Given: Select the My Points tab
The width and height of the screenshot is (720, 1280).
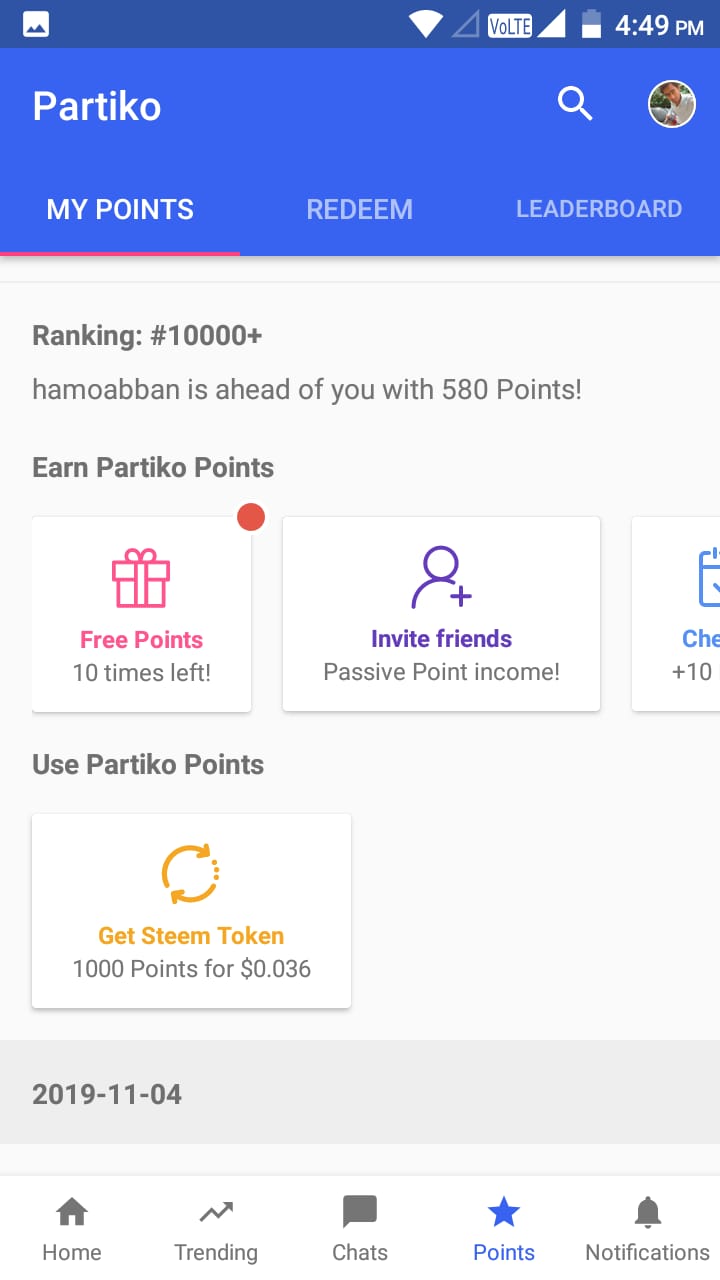Looking at the screenshot, I should click(120, 209).
